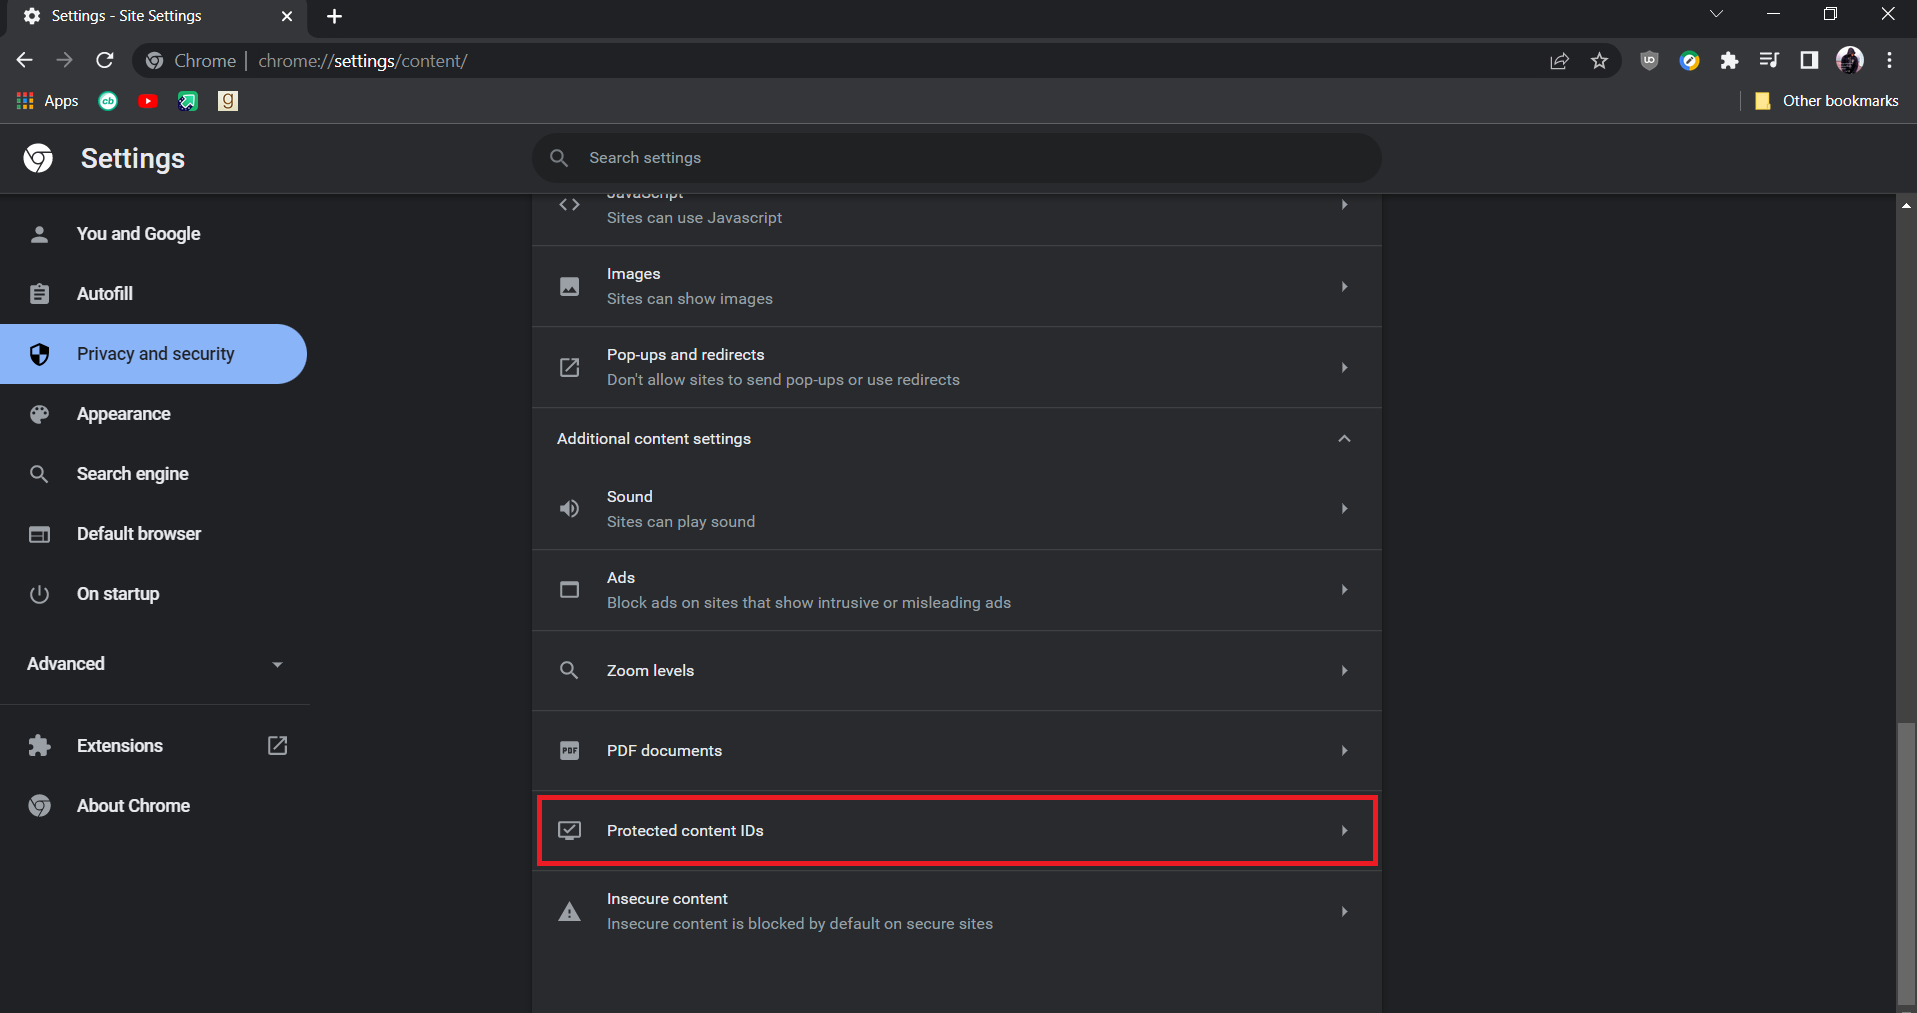1917x1013 pixels.
Task: Toggle the side panel icon
Action: coord(1809,61)
